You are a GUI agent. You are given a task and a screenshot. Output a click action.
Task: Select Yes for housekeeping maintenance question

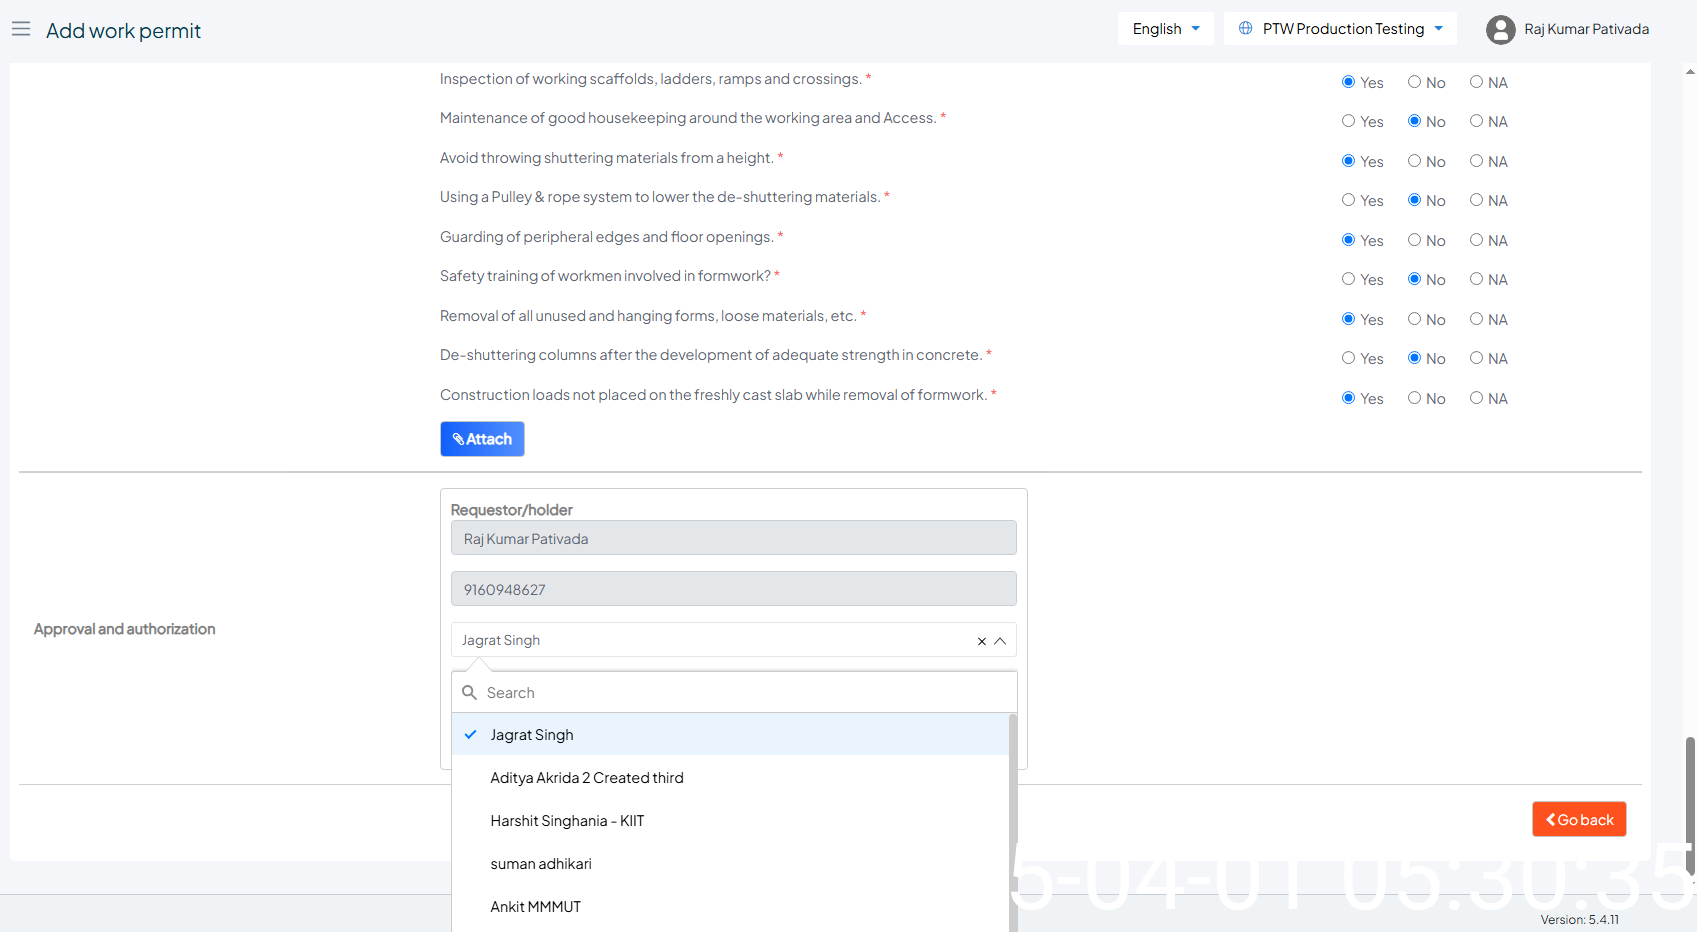coord(1348,121)
